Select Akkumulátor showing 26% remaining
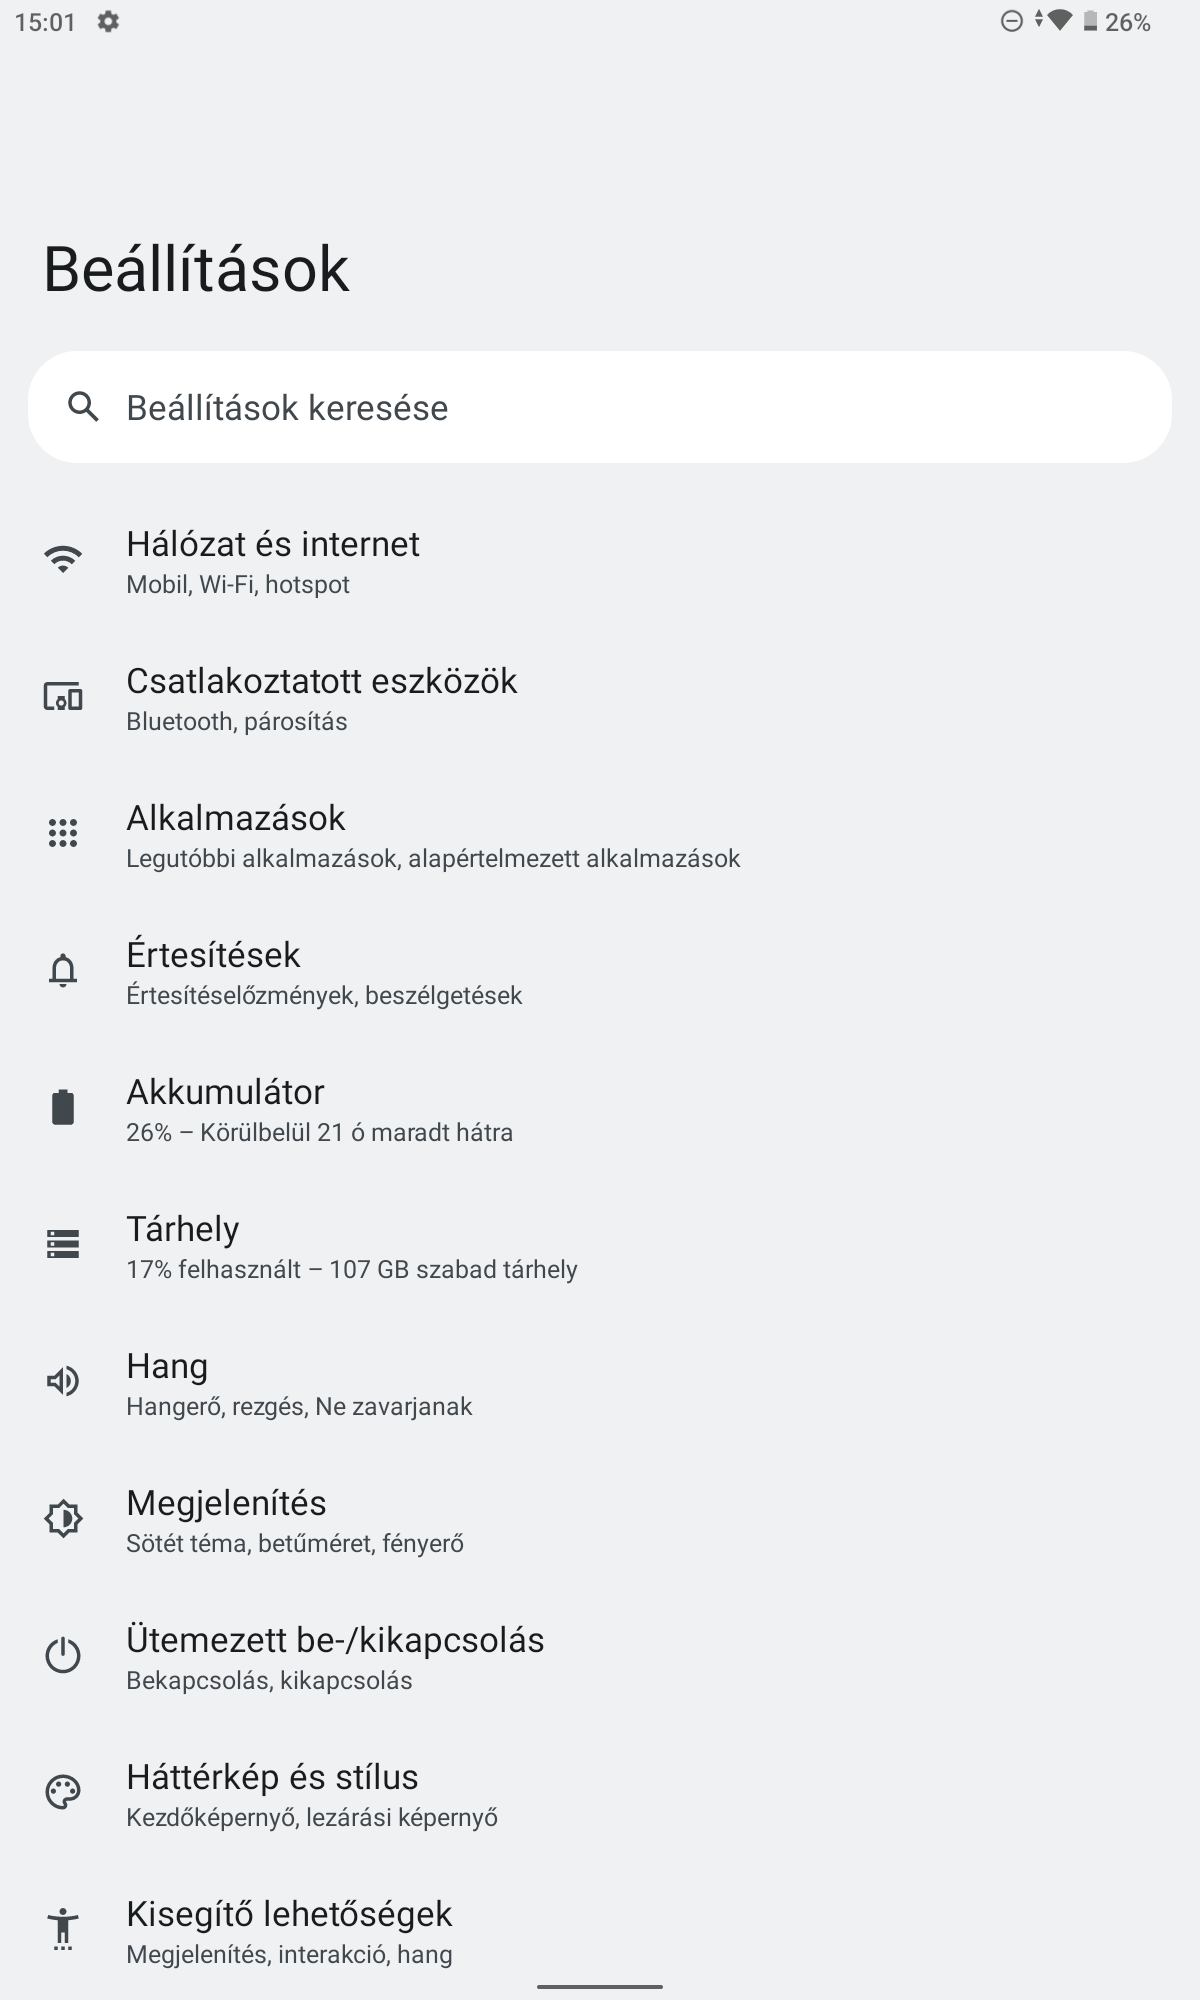1200x2000 pixels. 600,1110
